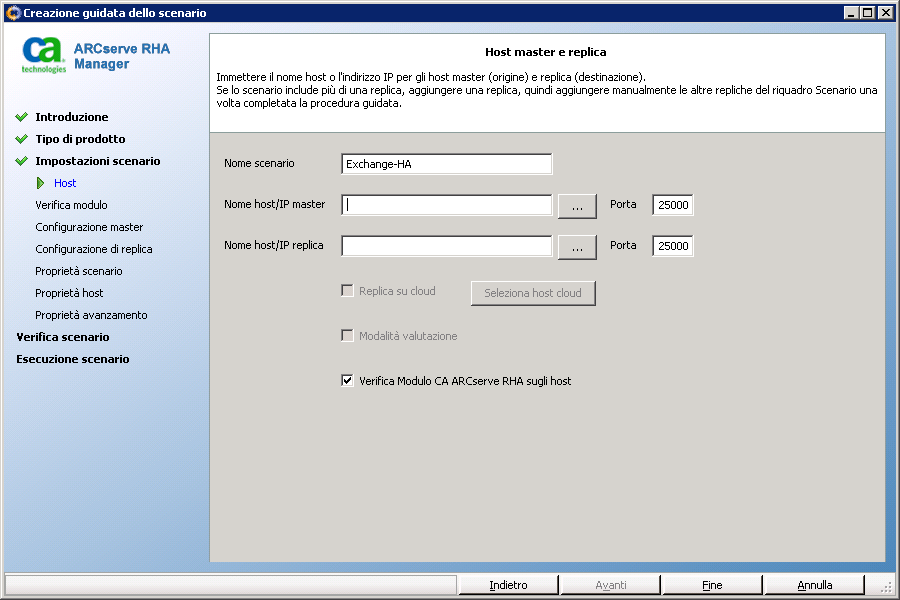Click the ARCserve RHA Manager title text
This screenshot has height=600, width=900.
pos(122,56)
